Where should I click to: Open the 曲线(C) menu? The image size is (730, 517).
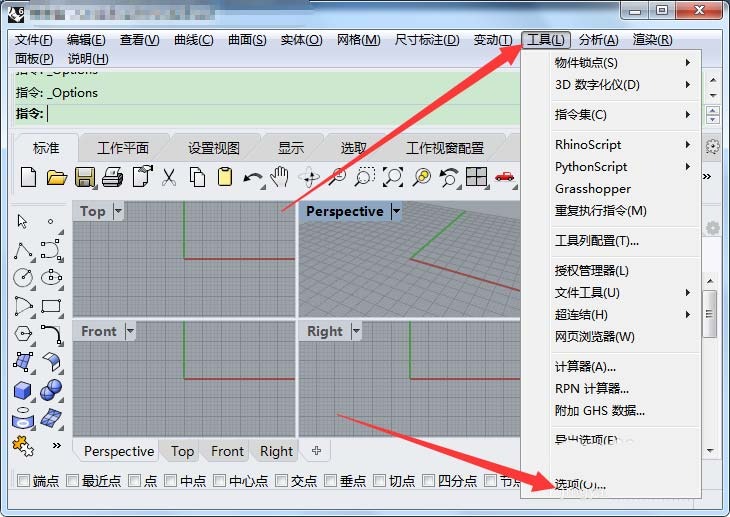click(x=193, y=40)
